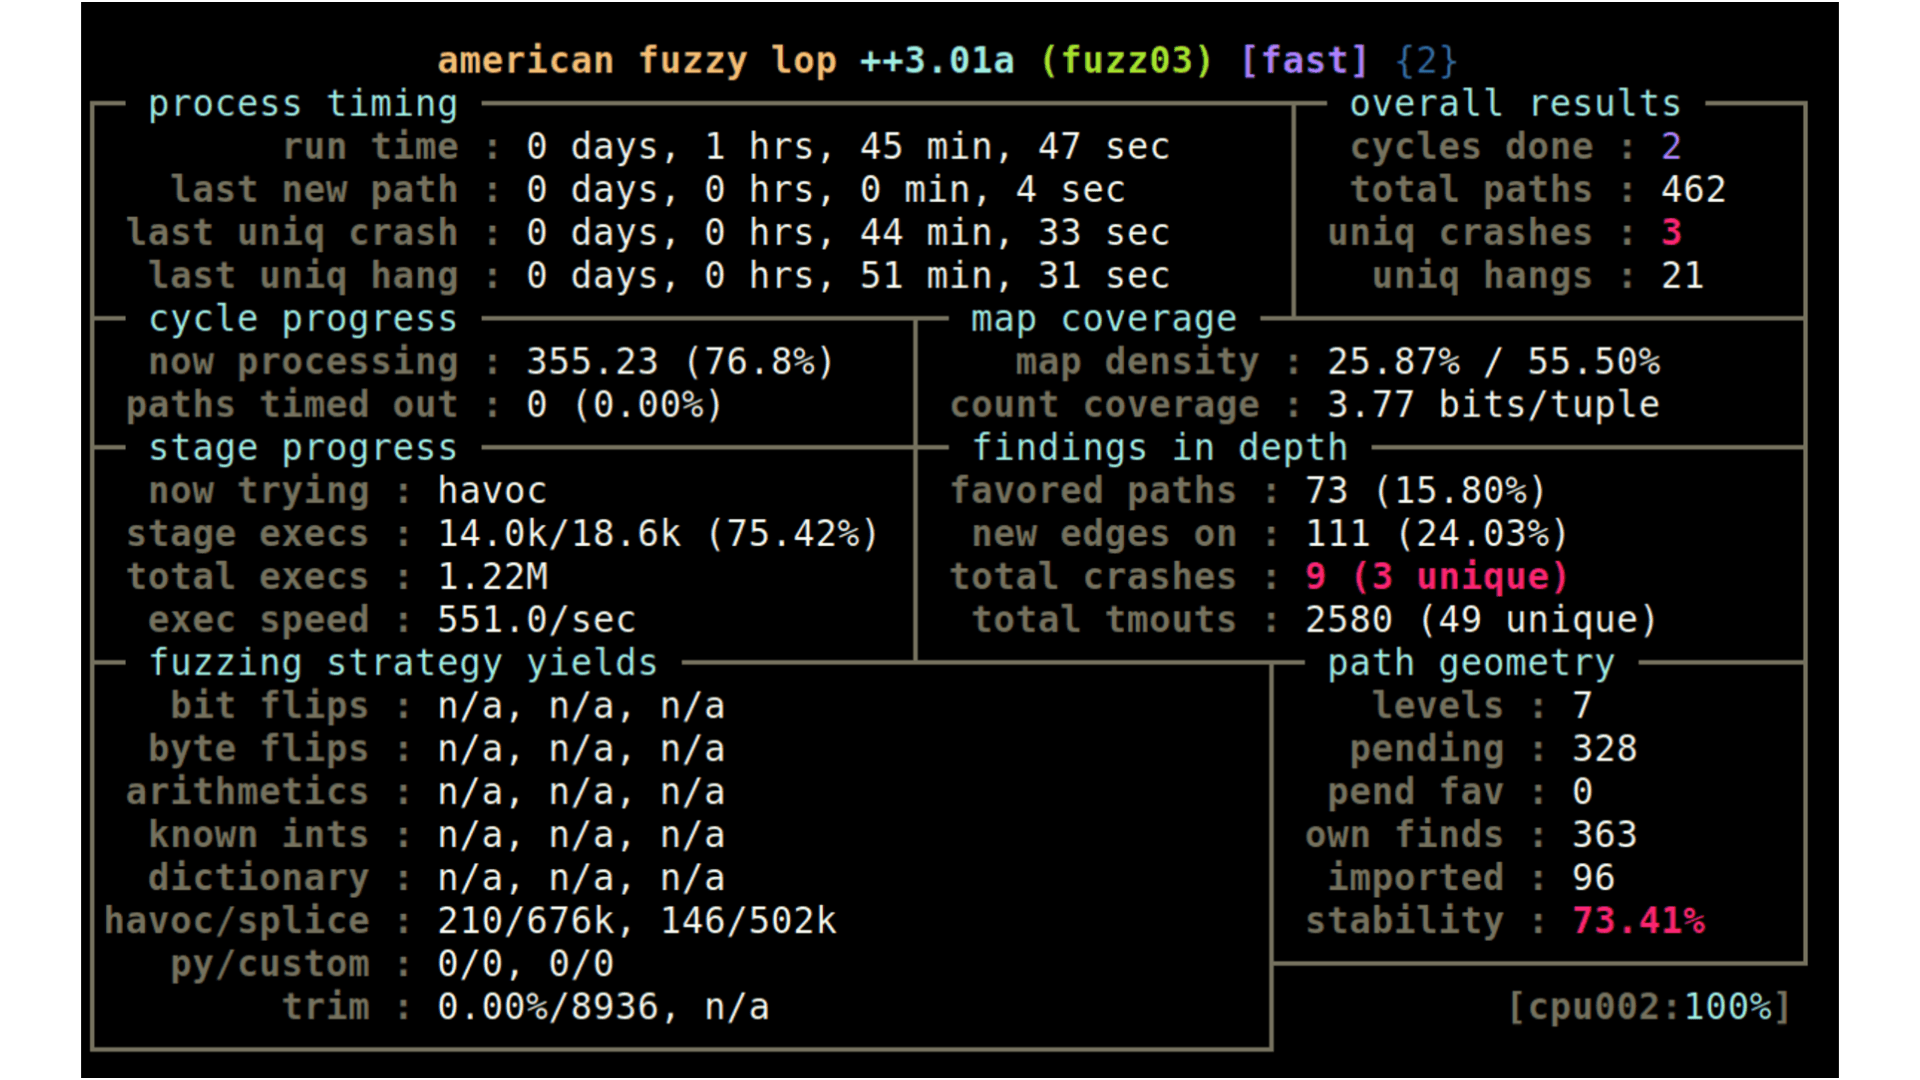Select the bit flips n/a values
1920x1080 pixels.
click(581, 706)
